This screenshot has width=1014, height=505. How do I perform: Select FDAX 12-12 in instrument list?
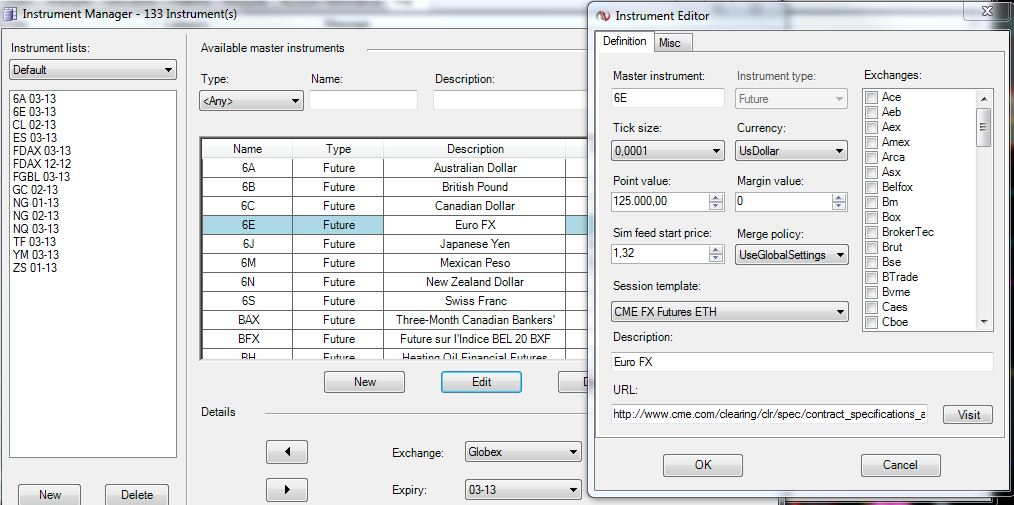(42, 164)
